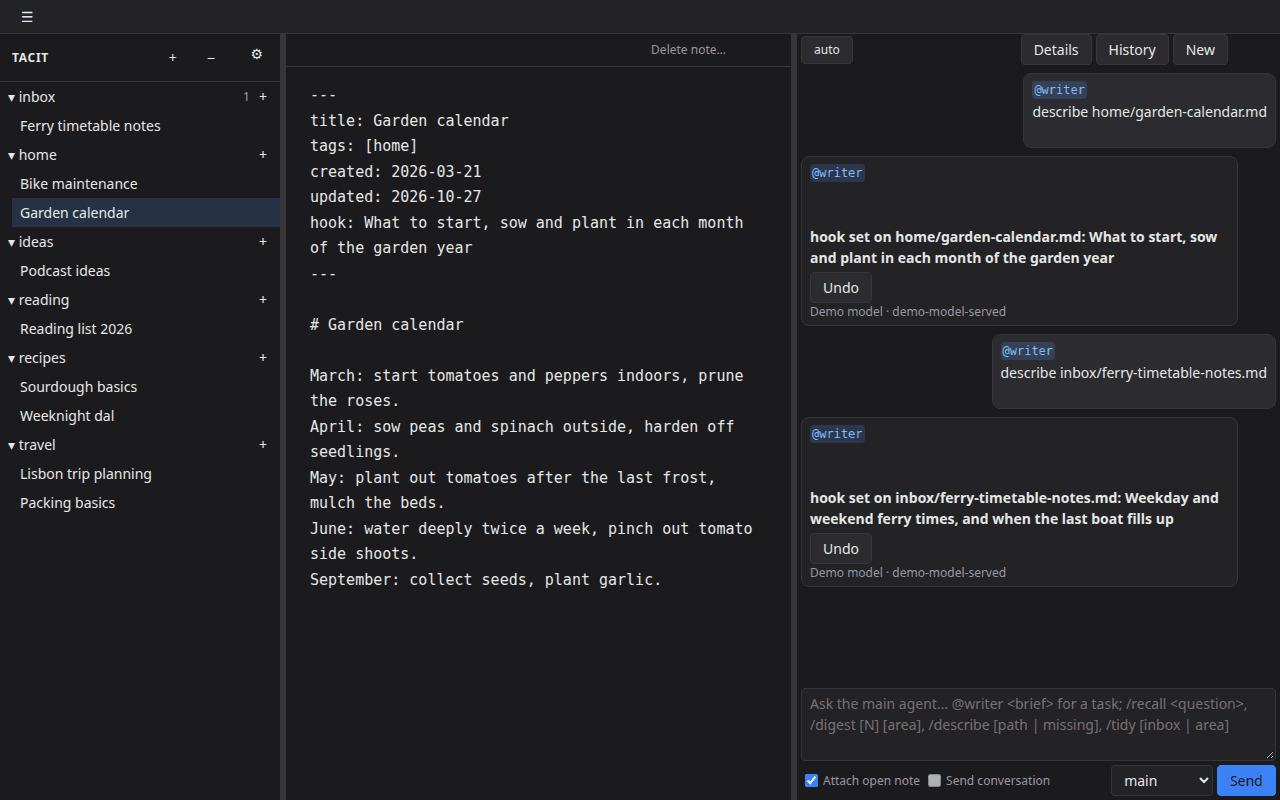Collapse the ideas folder
1280x800 pixels.
pyautogui.click(x=12, y=242)
